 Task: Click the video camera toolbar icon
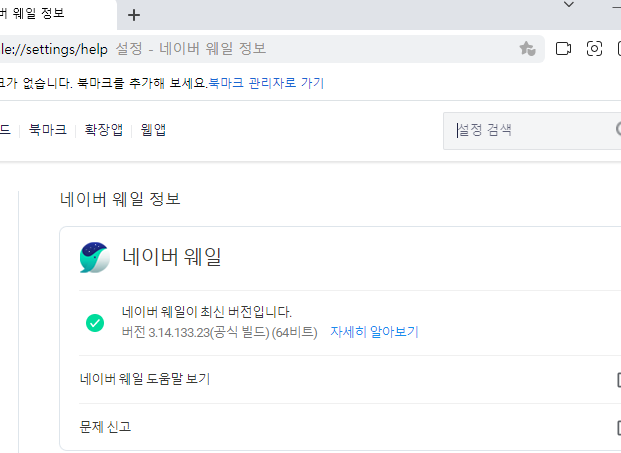click(x=563, y=48)
